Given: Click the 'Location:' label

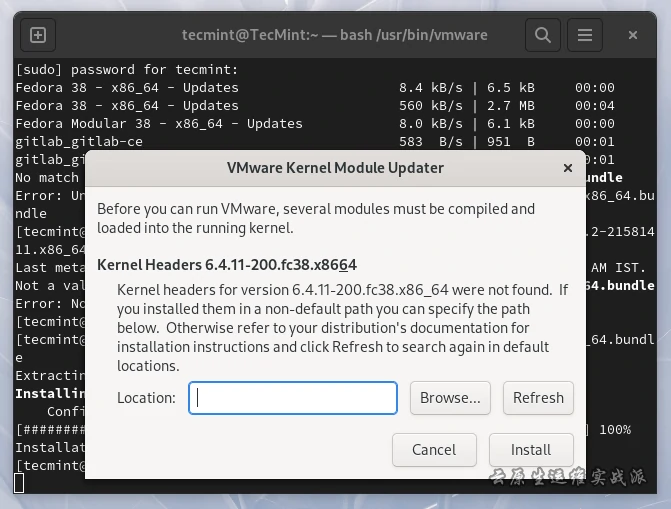Looking at the screenshot, I should [x=146, y=398].
